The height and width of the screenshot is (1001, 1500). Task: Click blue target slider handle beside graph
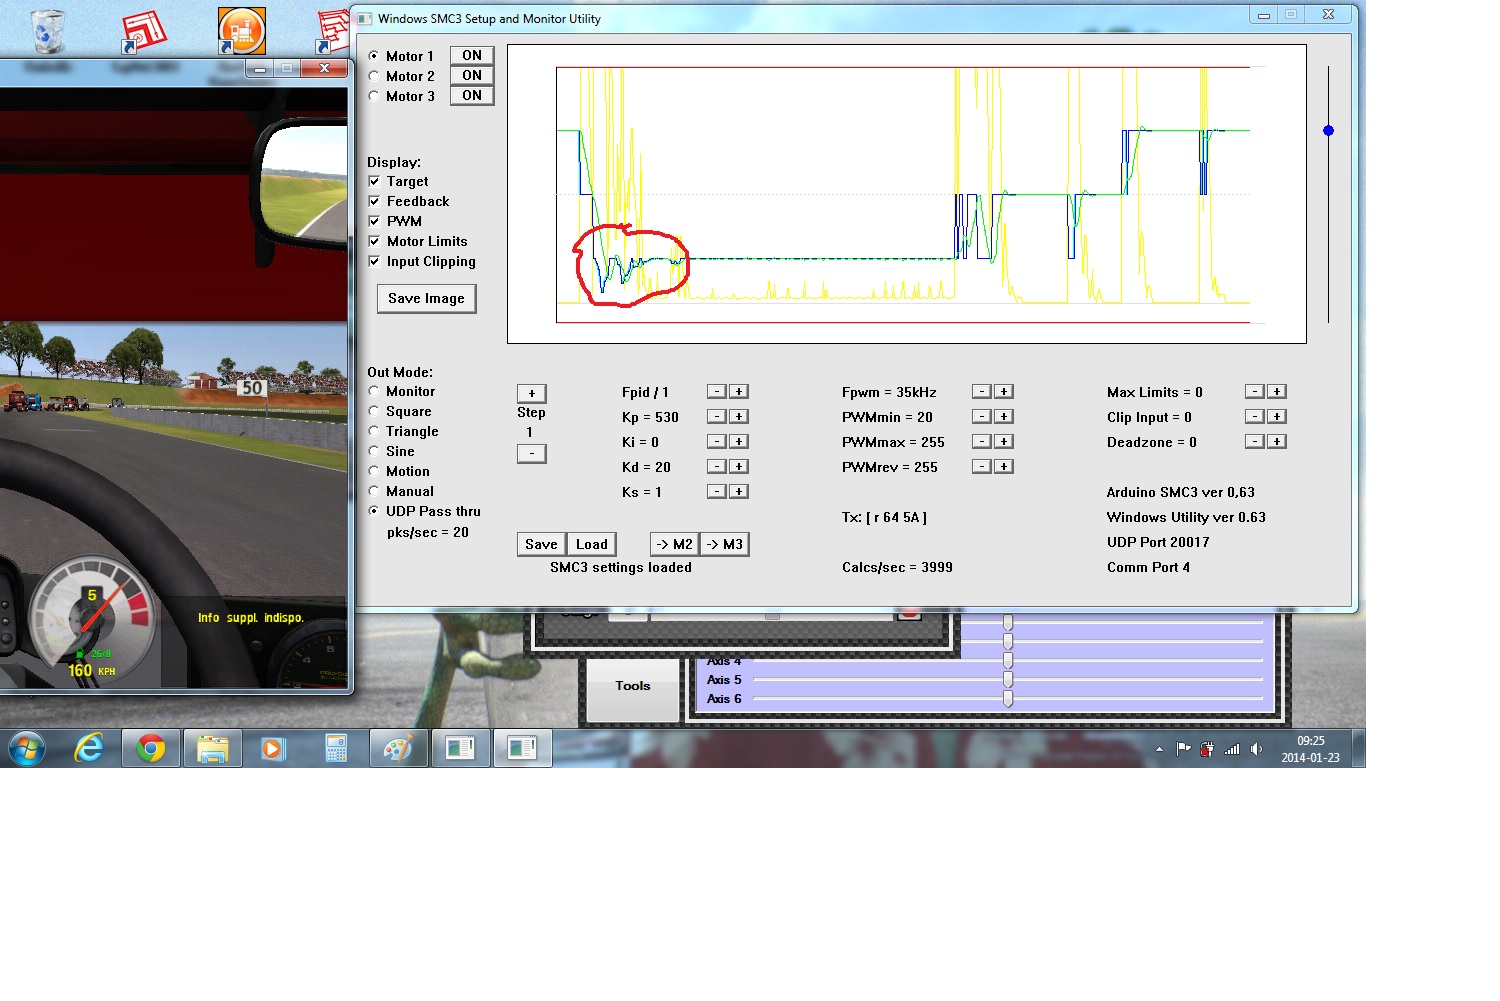pyautogui.click(x=1328, y=130)
